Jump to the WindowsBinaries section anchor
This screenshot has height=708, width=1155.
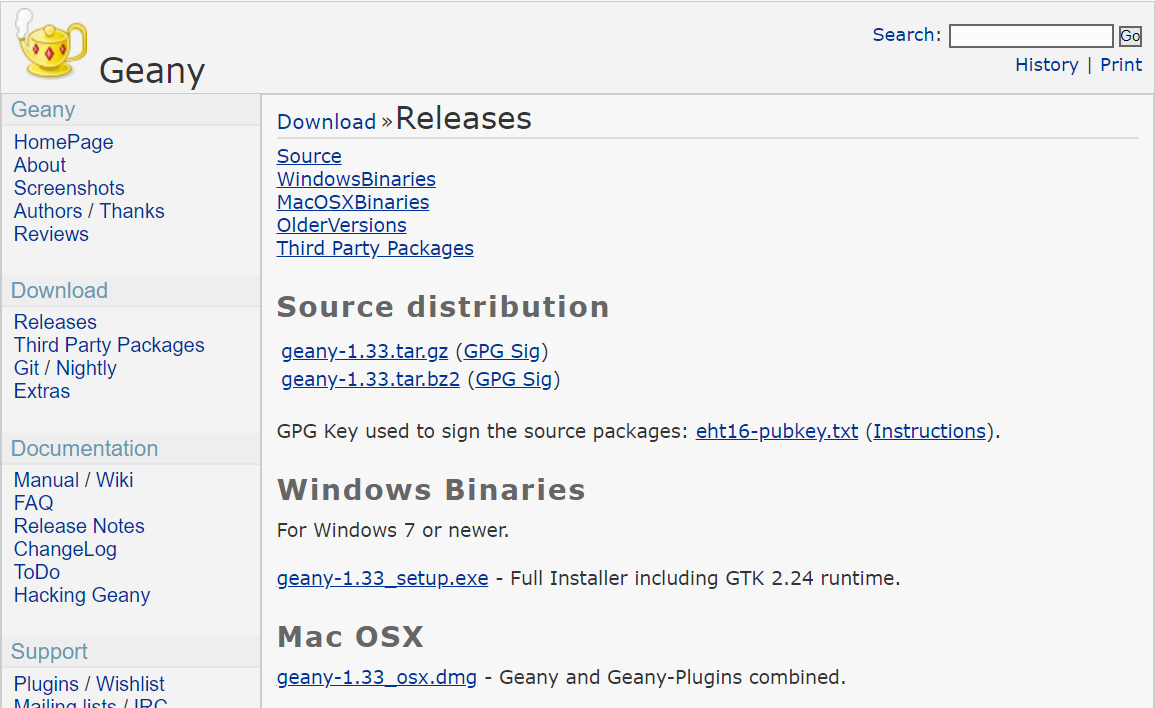tap(356, 180)
